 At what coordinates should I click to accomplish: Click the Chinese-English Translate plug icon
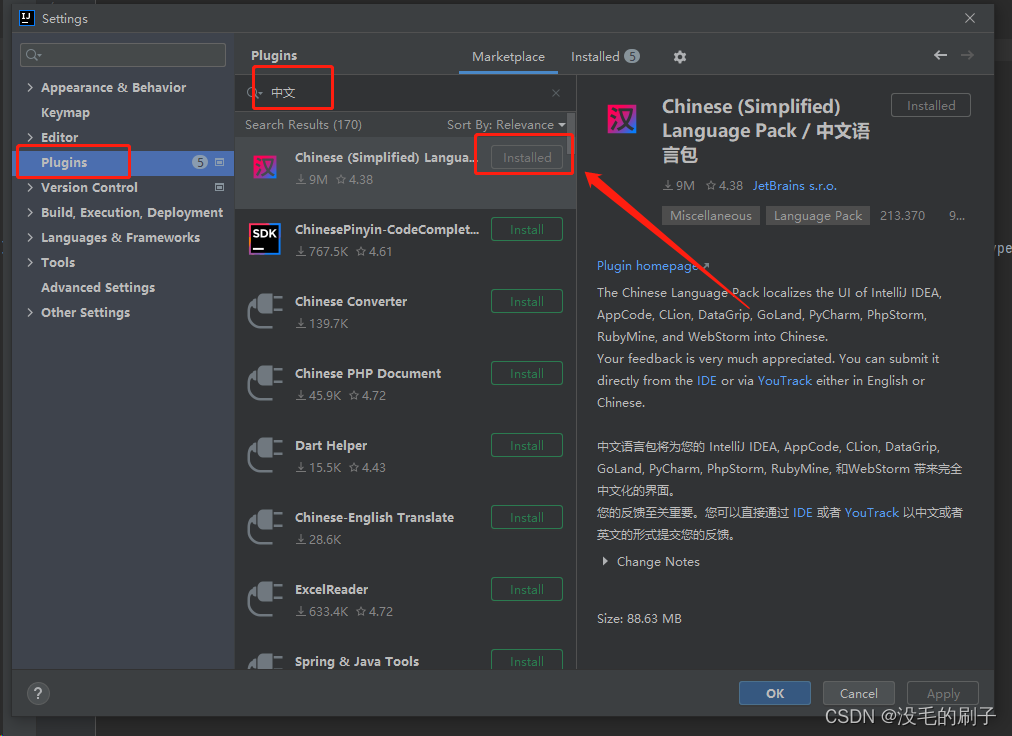point(265,527)
